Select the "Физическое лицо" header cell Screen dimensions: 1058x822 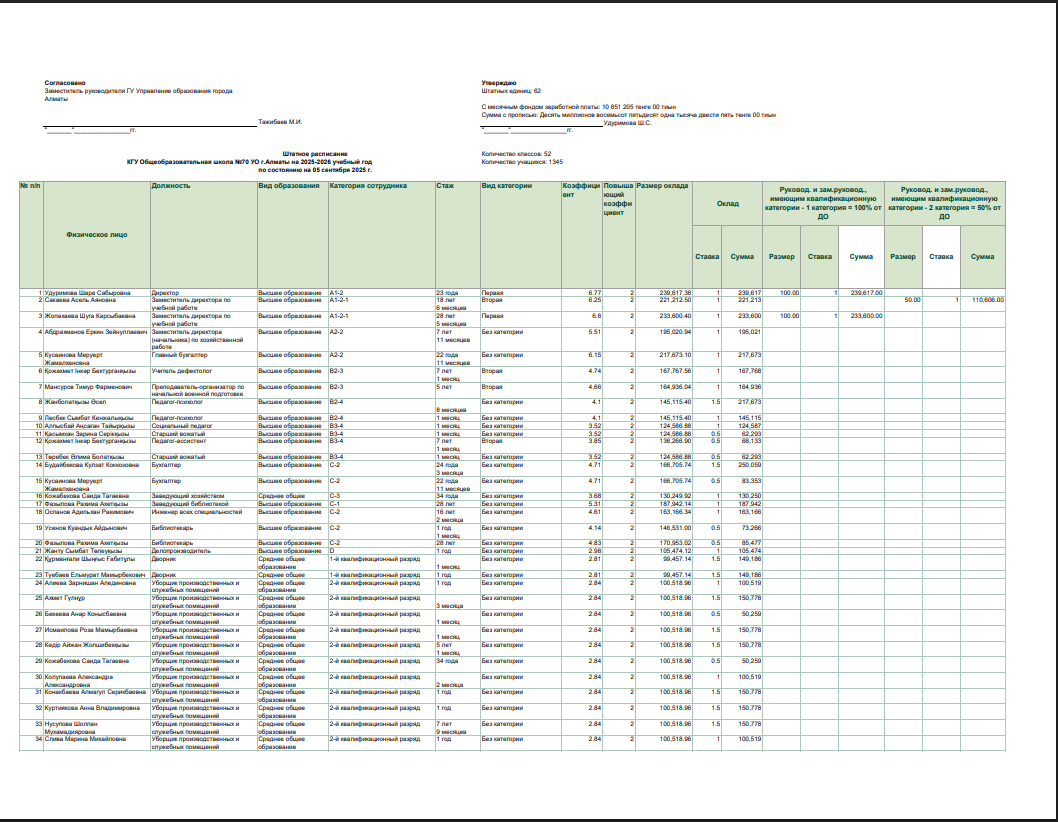(x=95, y=236)
